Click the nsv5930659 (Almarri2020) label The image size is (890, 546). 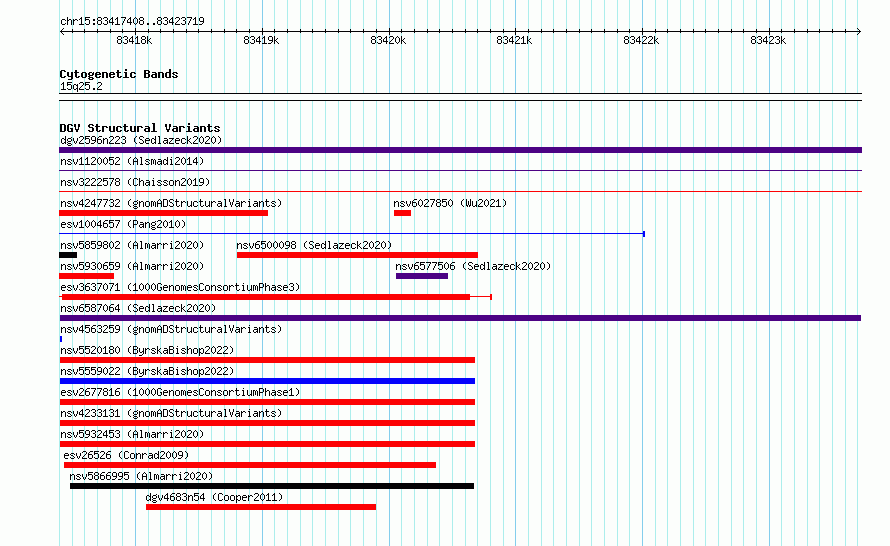(x=132, y=266)
